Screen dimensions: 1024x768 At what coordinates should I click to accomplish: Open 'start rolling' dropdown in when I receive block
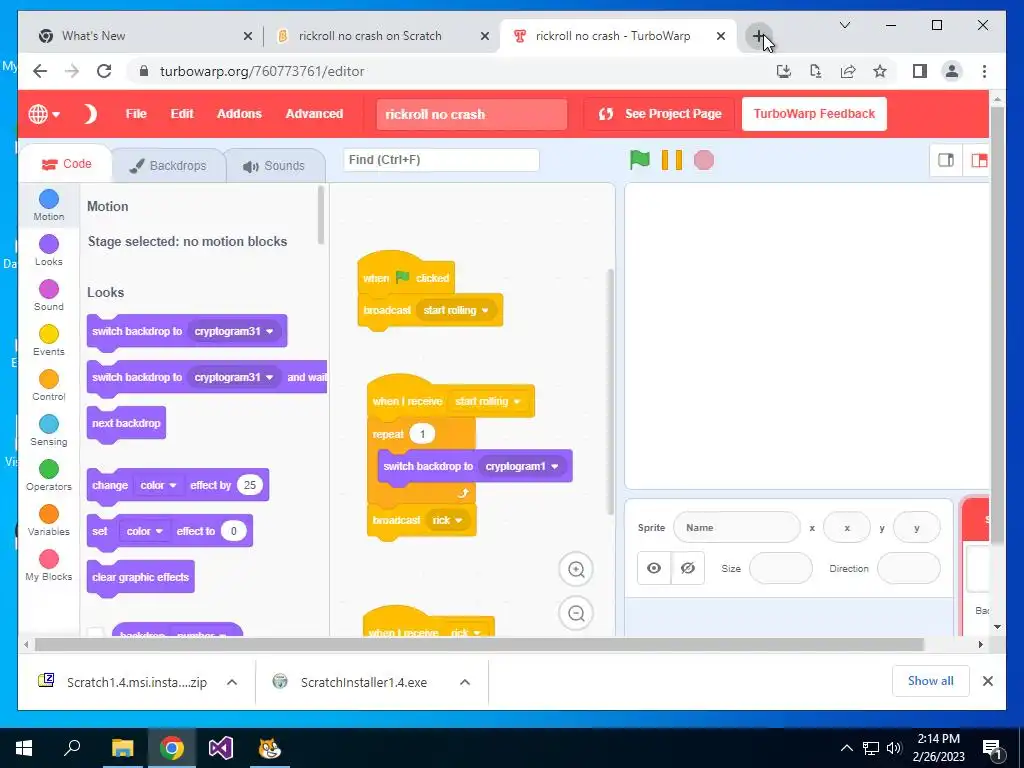(488, 401)
